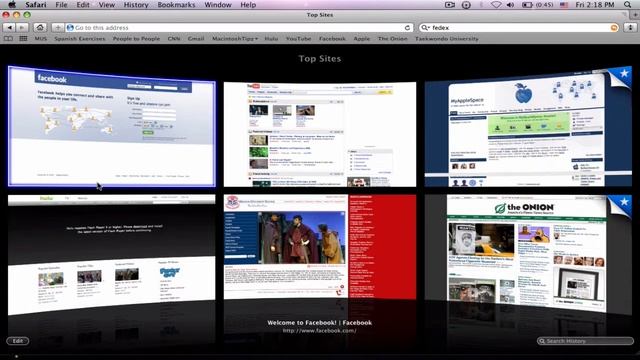640x360 pixels.
Task: Open the MyAppleSpace Top Sites thumbnail
Action: 528,127
